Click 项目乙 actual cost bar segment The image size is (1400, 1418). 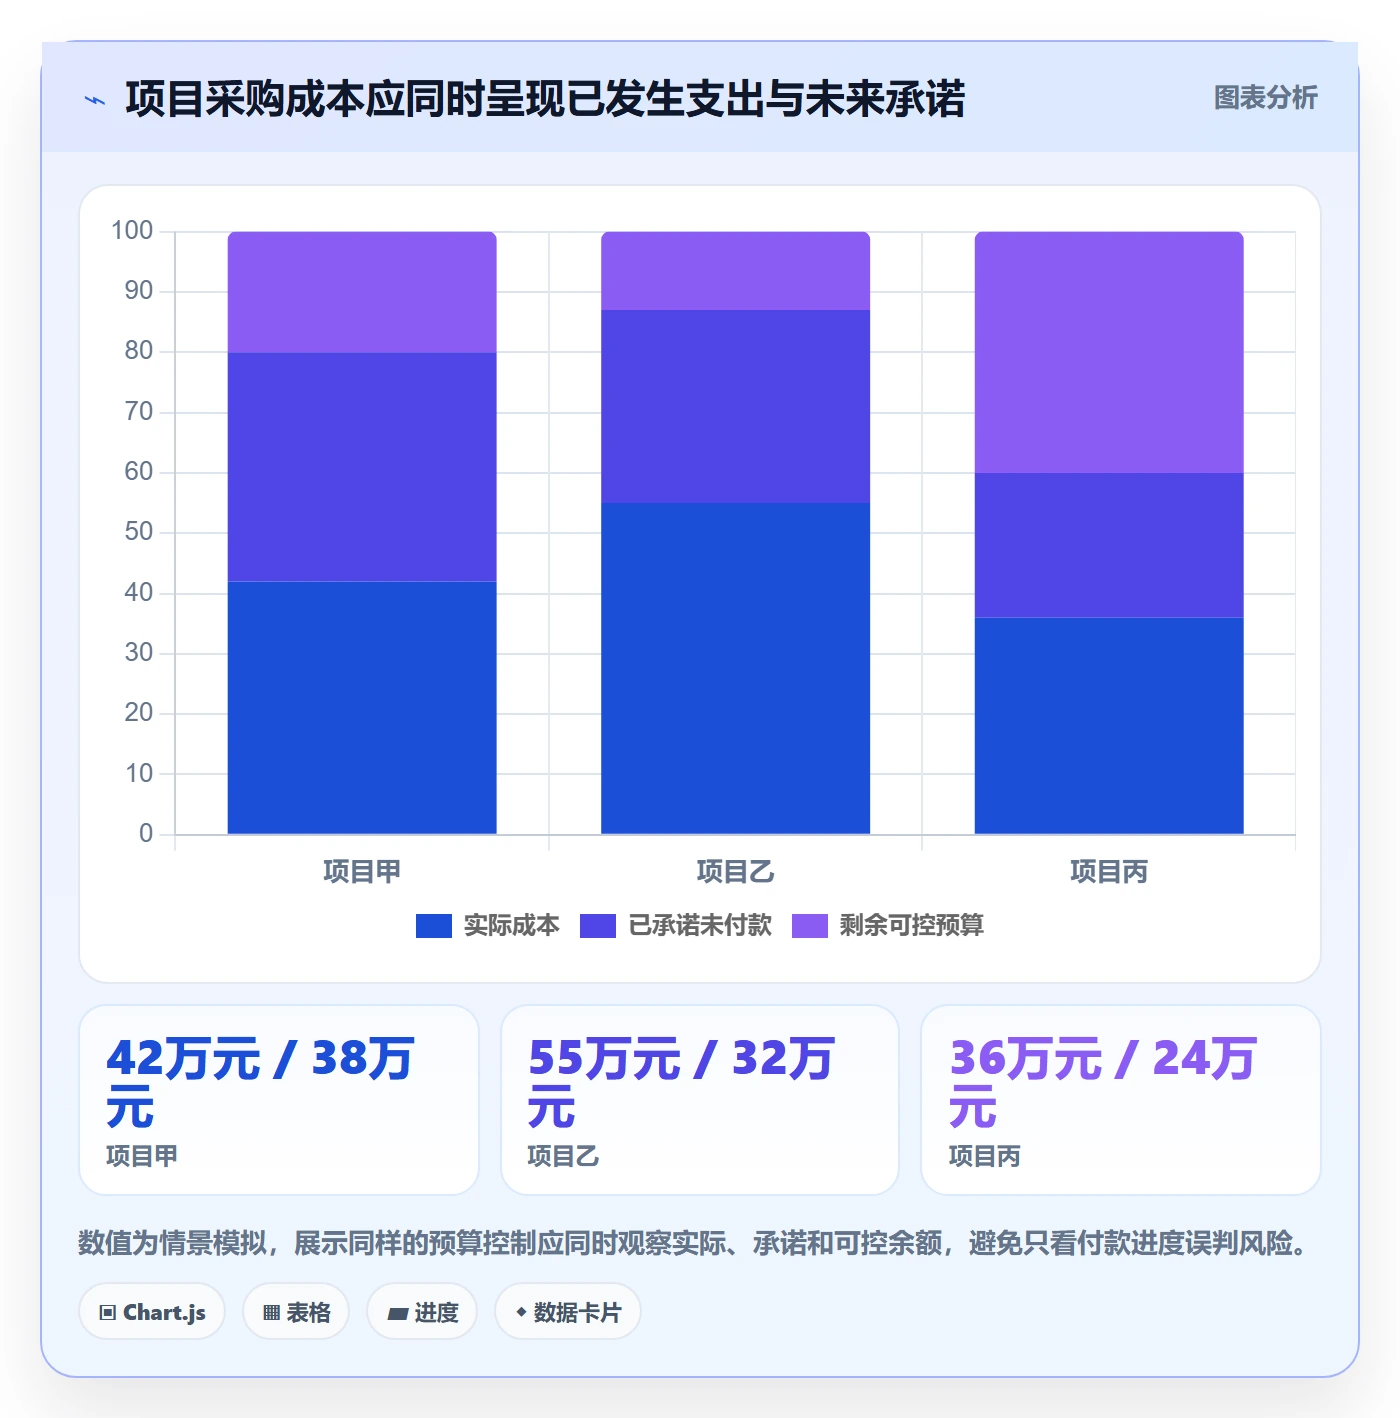point(735,668)
